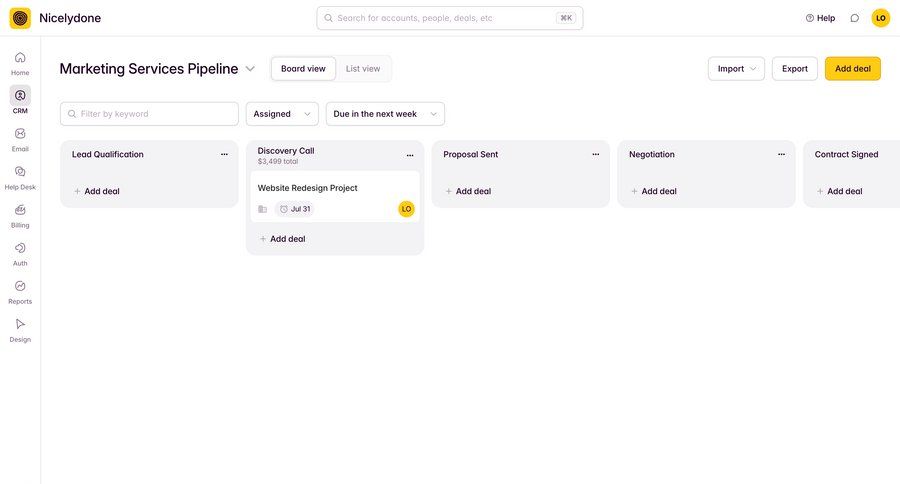Image resolution: width=900 pixels, height=484 pixels.
Task: Switch to List view
Action: point(363,68)
